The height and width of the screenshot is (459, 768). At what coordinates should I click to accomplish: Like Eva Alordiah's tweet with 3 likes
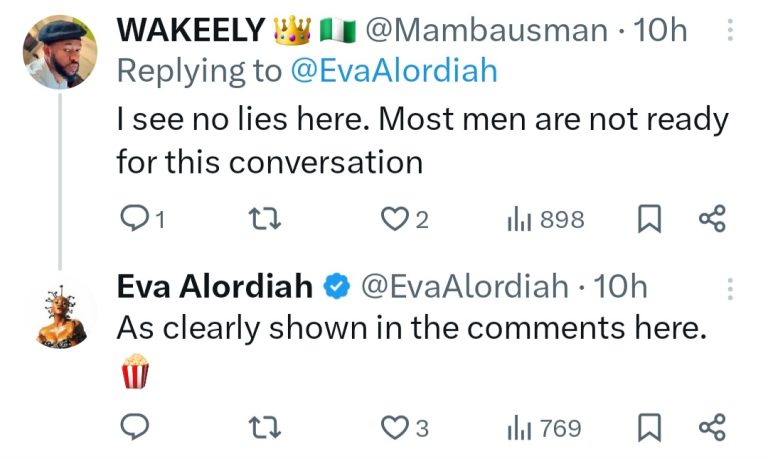pyautogui.click(x=396, y=428)
